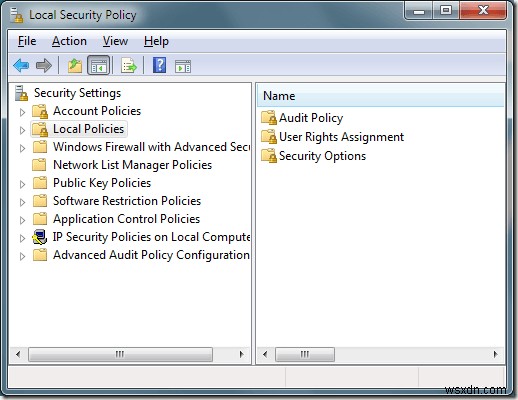The height and width of the screenshot is (400, 518).
Task: Click the Security Options folder icon
Action: (x=269, y=156)
